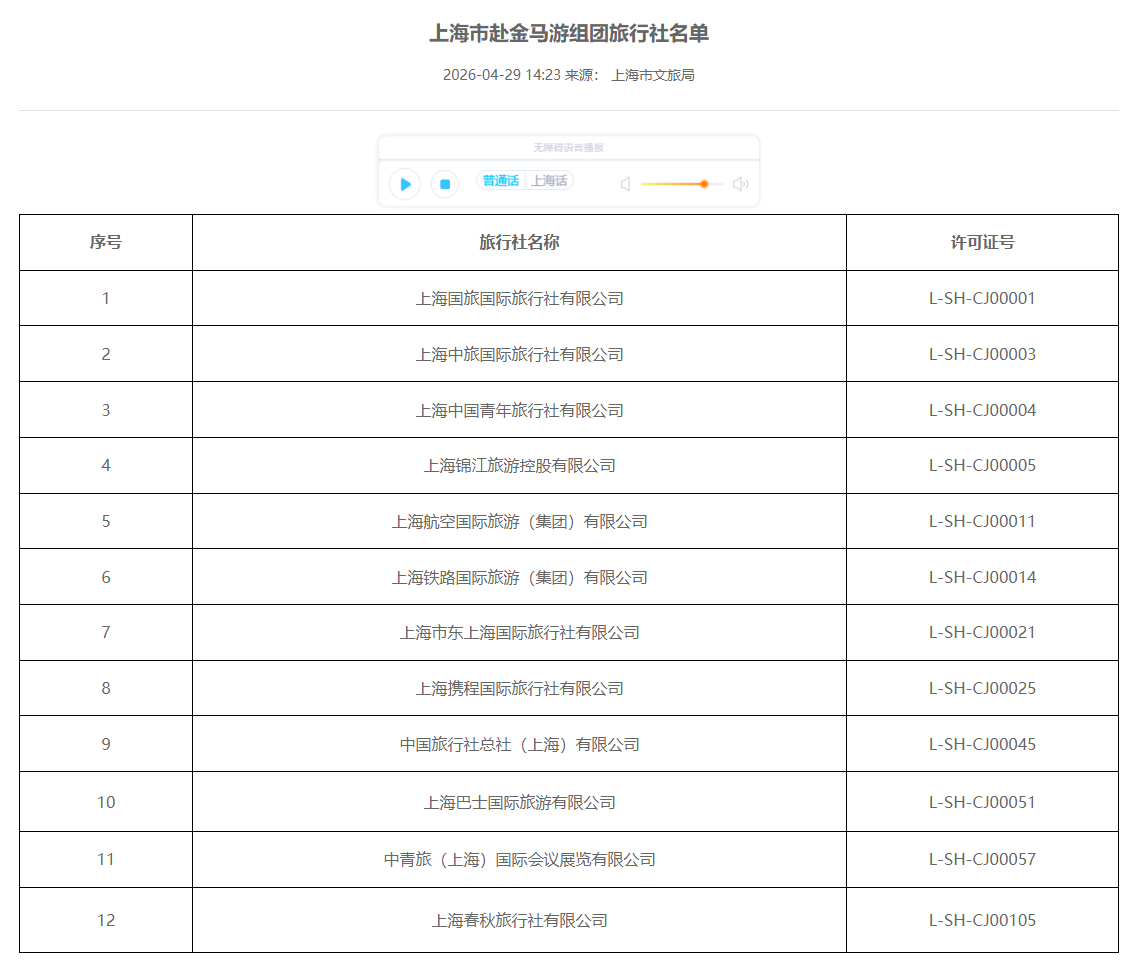Switch narration to 普通话

(x=501, y=181)
